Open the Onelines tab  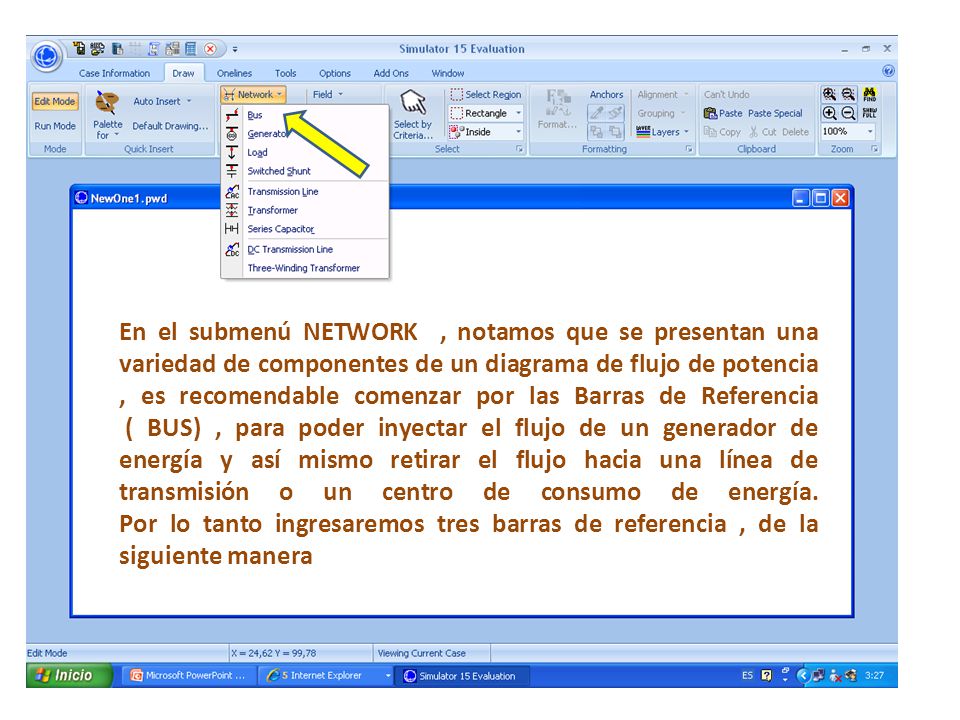tap(234, 73)
